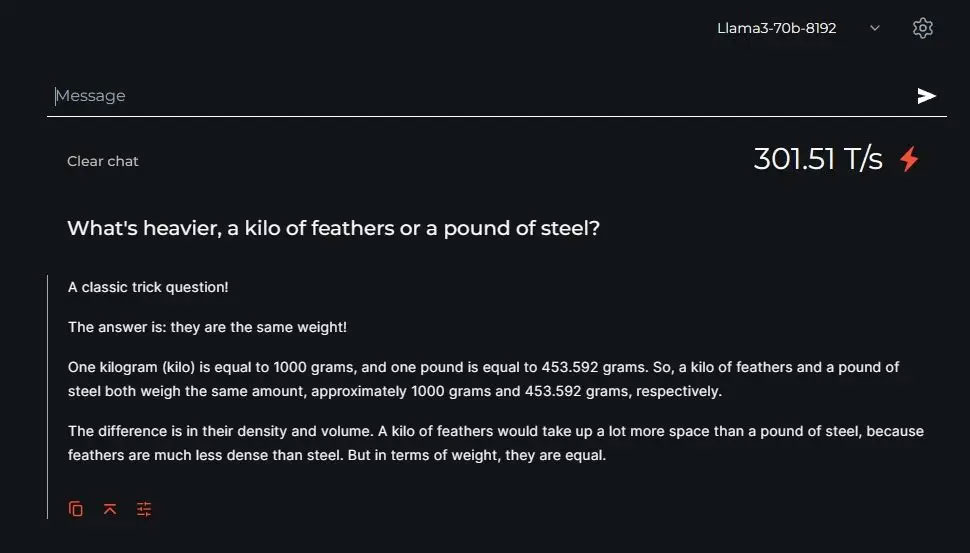Click the line starting 'The difference is'

[496, 431]
